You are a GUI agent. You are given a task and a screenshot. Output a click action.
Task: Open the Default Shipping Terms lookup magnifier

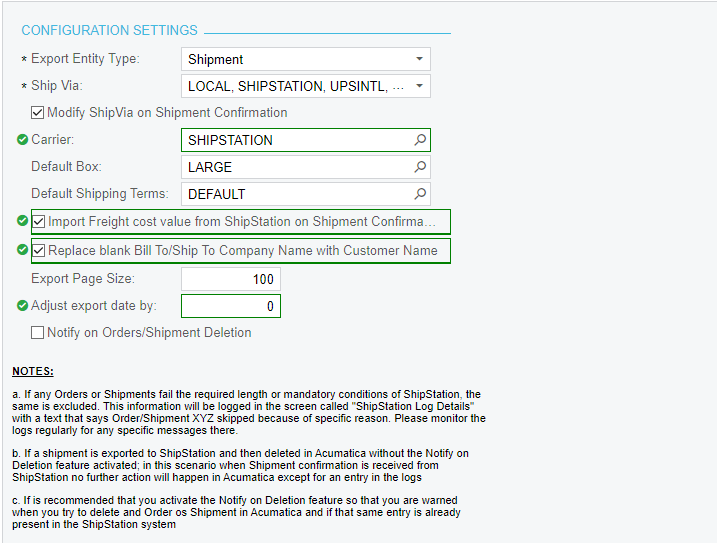click(x=420, y=194)
